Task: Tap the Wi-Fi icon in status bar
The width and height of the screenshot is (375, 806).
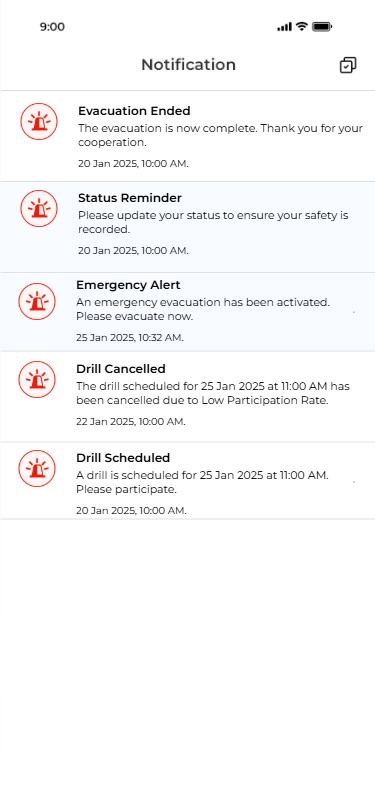Action: tap(302, 27)
